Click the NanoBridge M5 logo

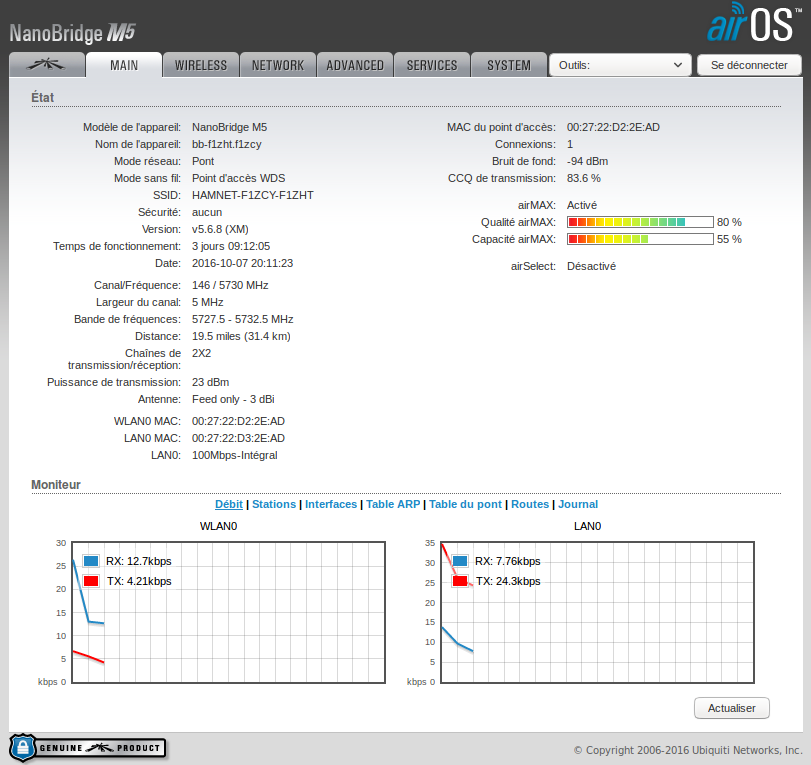coord(72,33)
